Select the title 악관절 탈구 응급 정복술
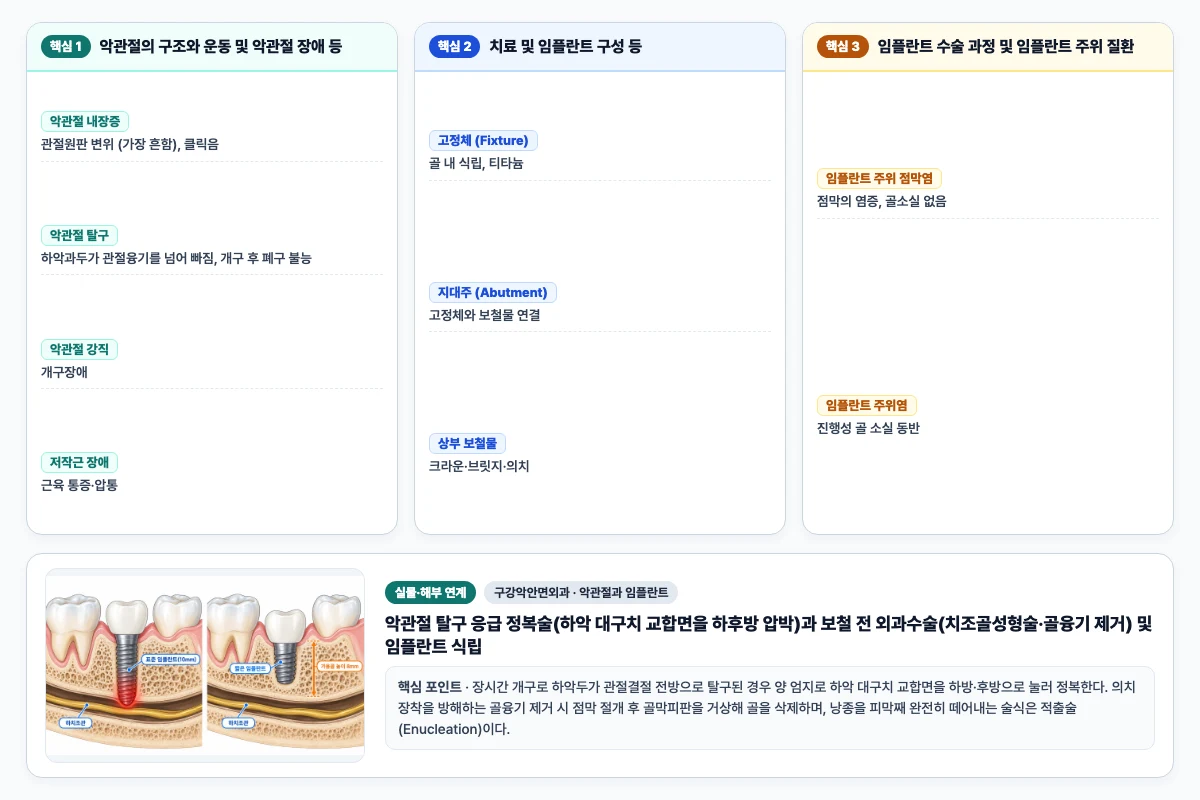The width and height of the screenshot is (1200, 800). click(468, 624)
